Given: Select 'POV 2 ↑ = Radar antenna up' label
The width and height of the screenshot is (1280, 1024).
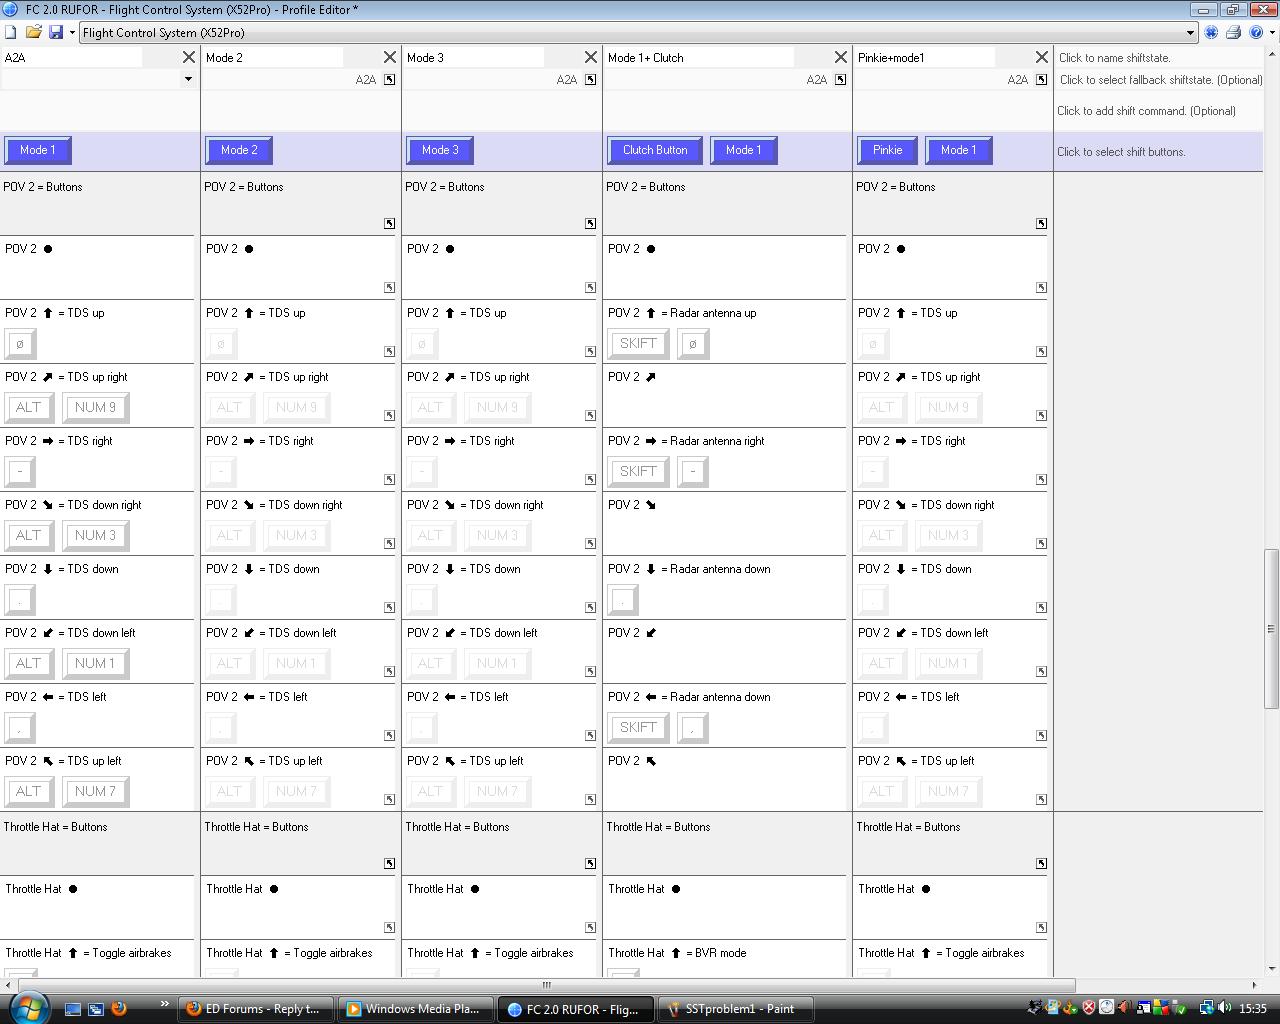Looking at the screenshot, I should click(682, 313).
